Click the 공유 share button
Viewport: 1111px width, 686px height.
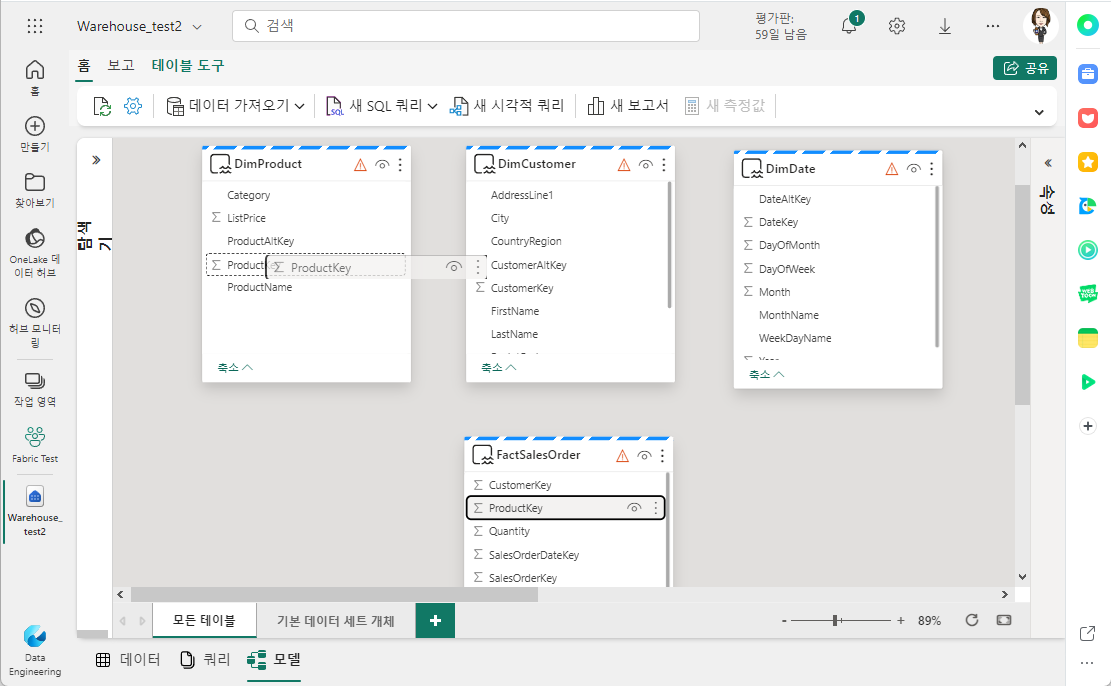(1025, 68)
